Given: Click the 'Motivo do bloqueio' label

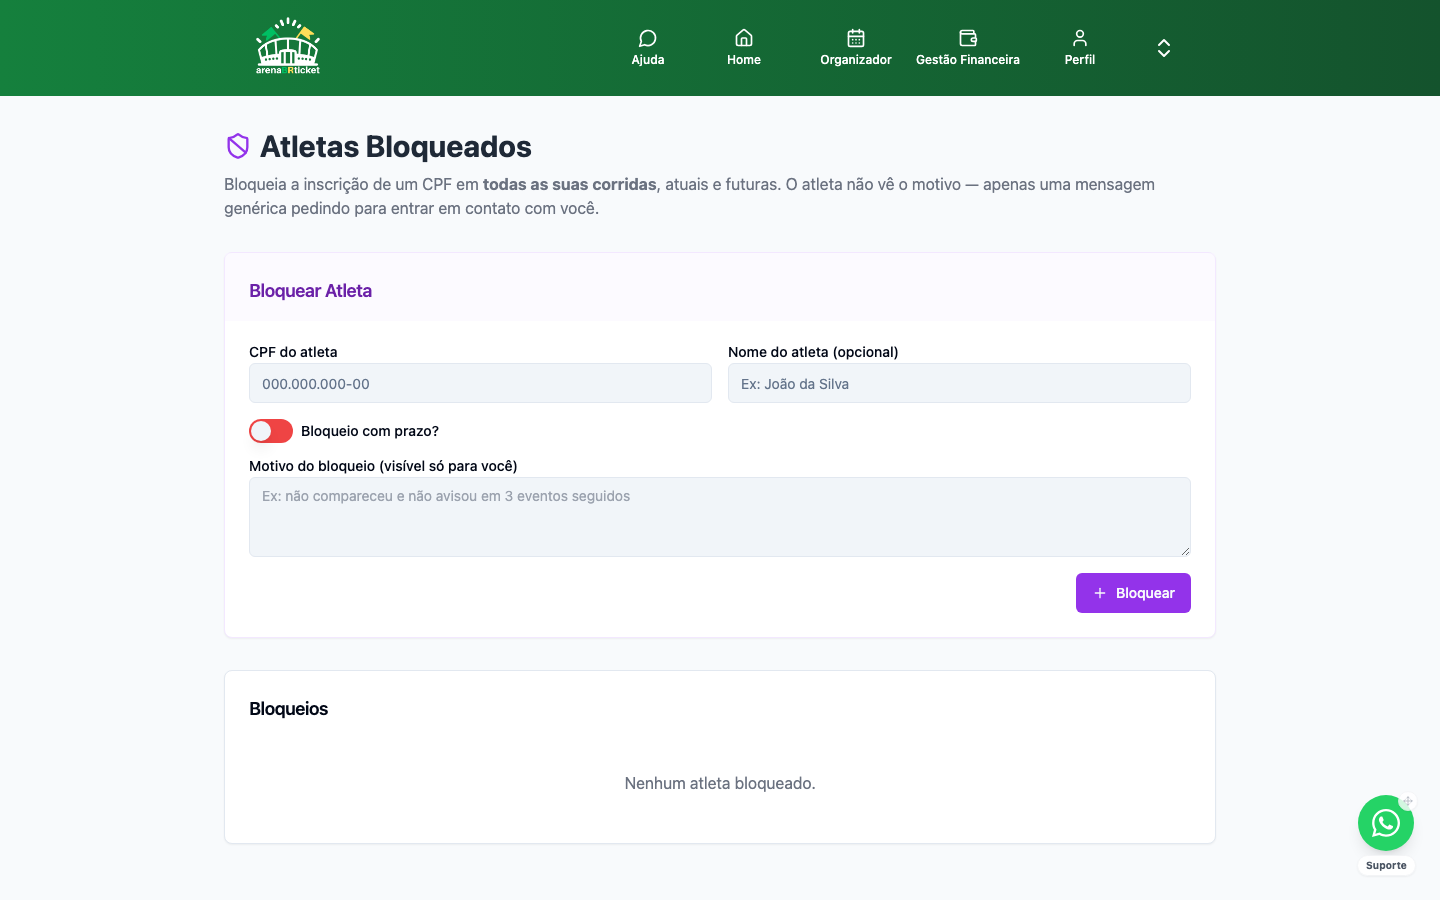Looking at the screenshot, I should [x=383, y=466].
